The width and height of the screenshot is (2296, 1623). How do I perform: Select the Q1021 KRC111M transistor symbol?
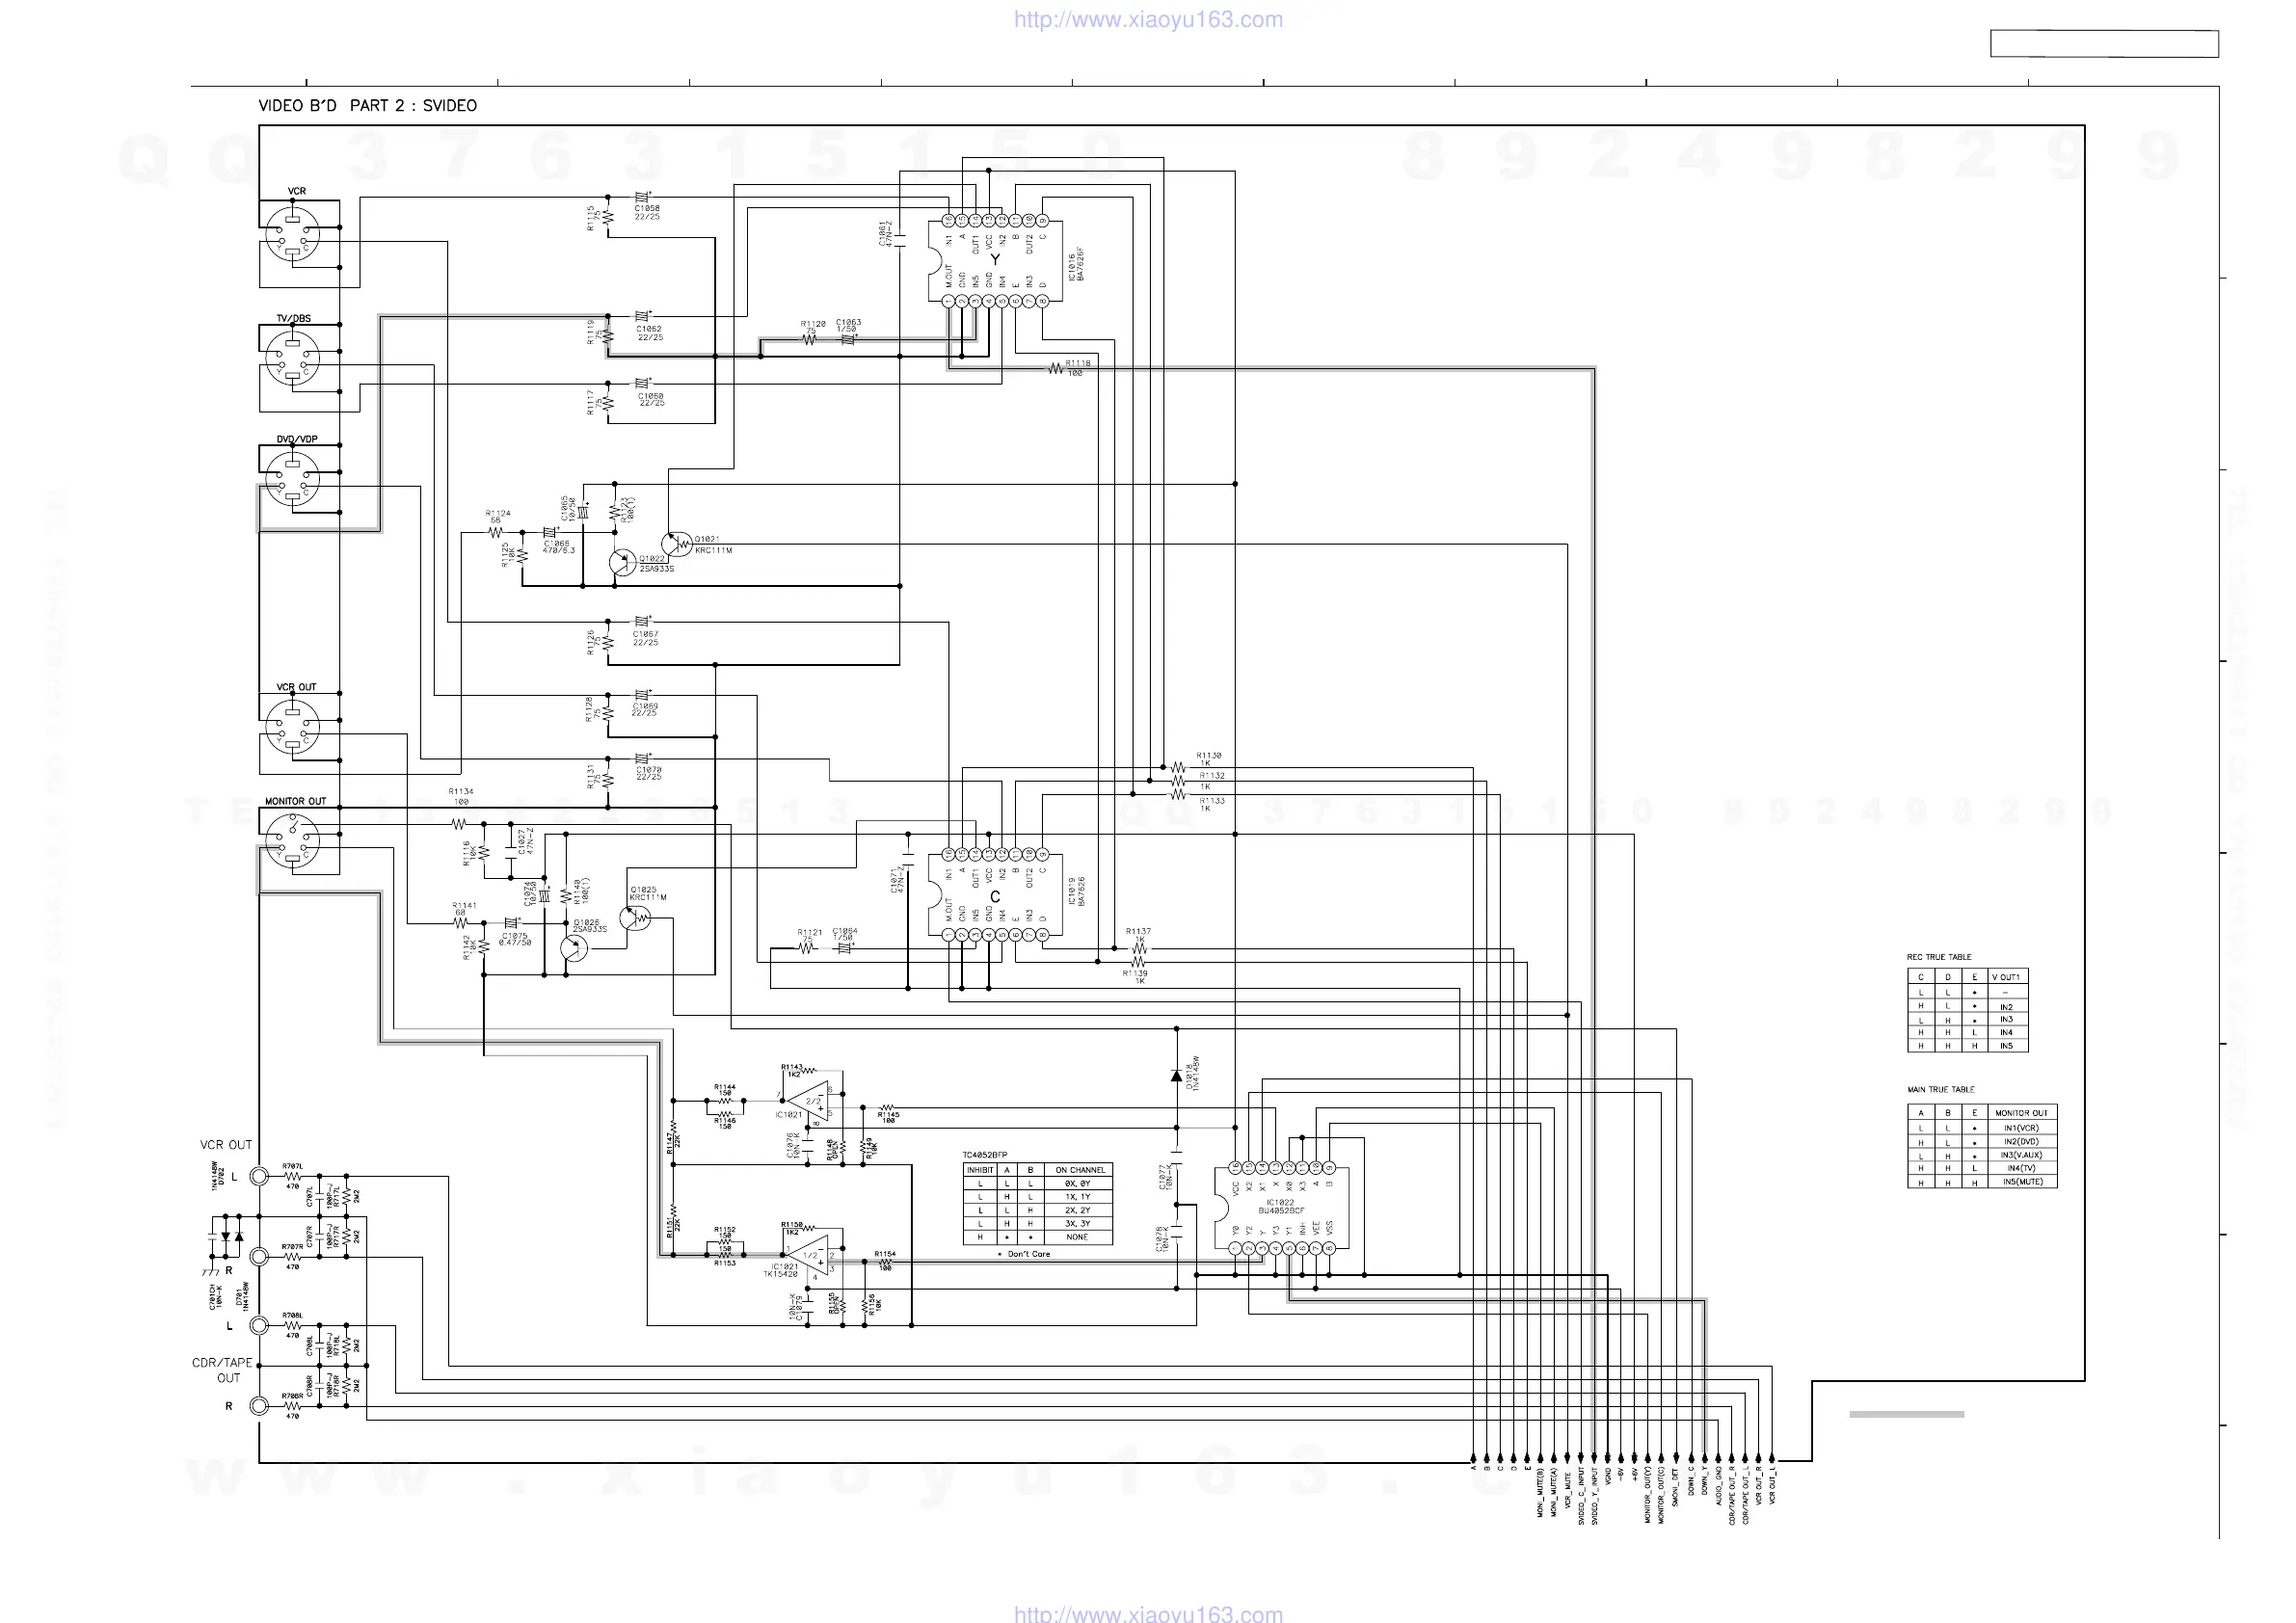coord(677,544)
